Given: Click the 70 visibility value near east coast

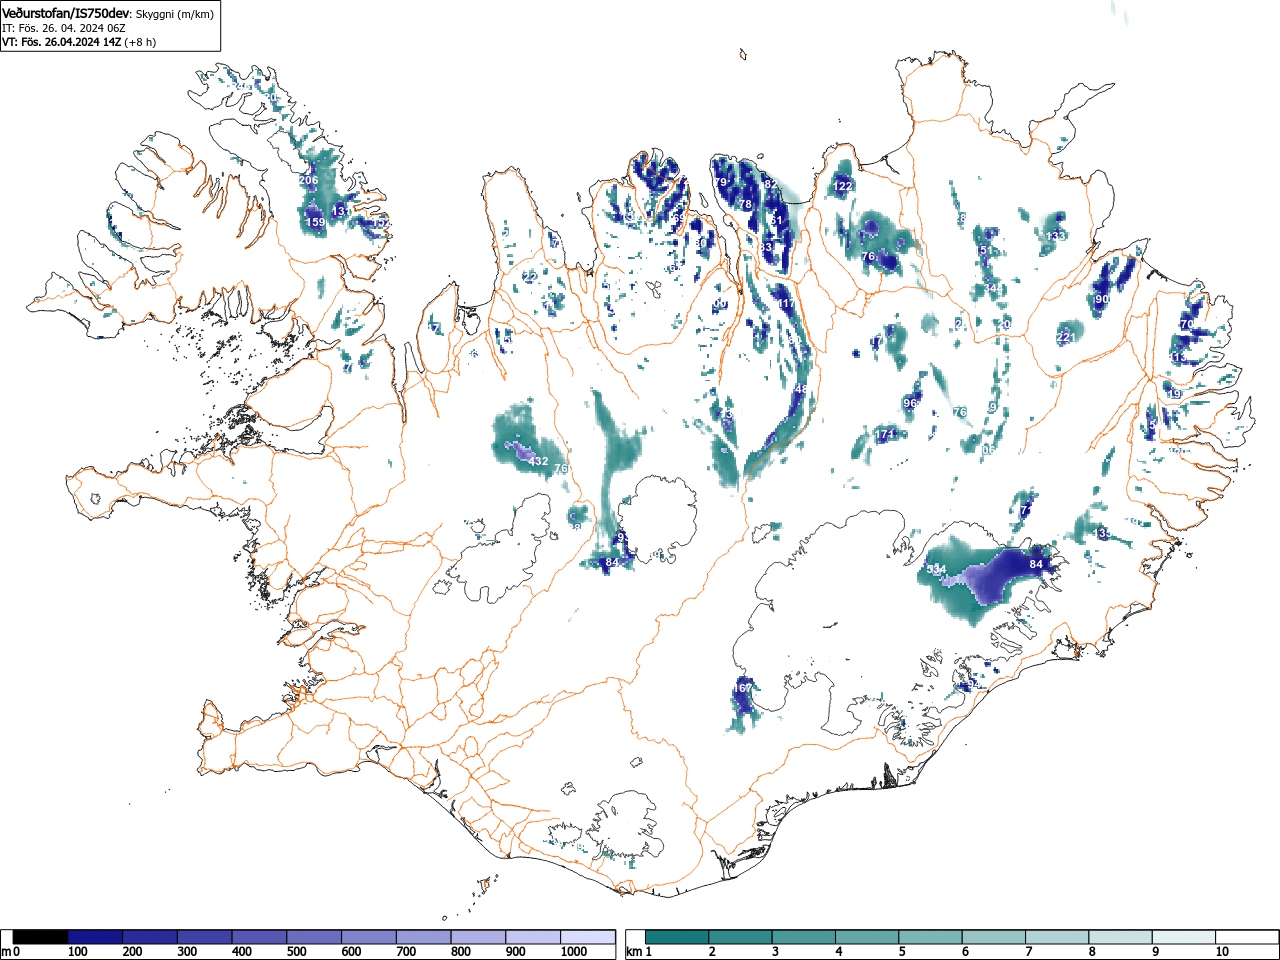Looking at the screenshot, I should point(1187,325).
